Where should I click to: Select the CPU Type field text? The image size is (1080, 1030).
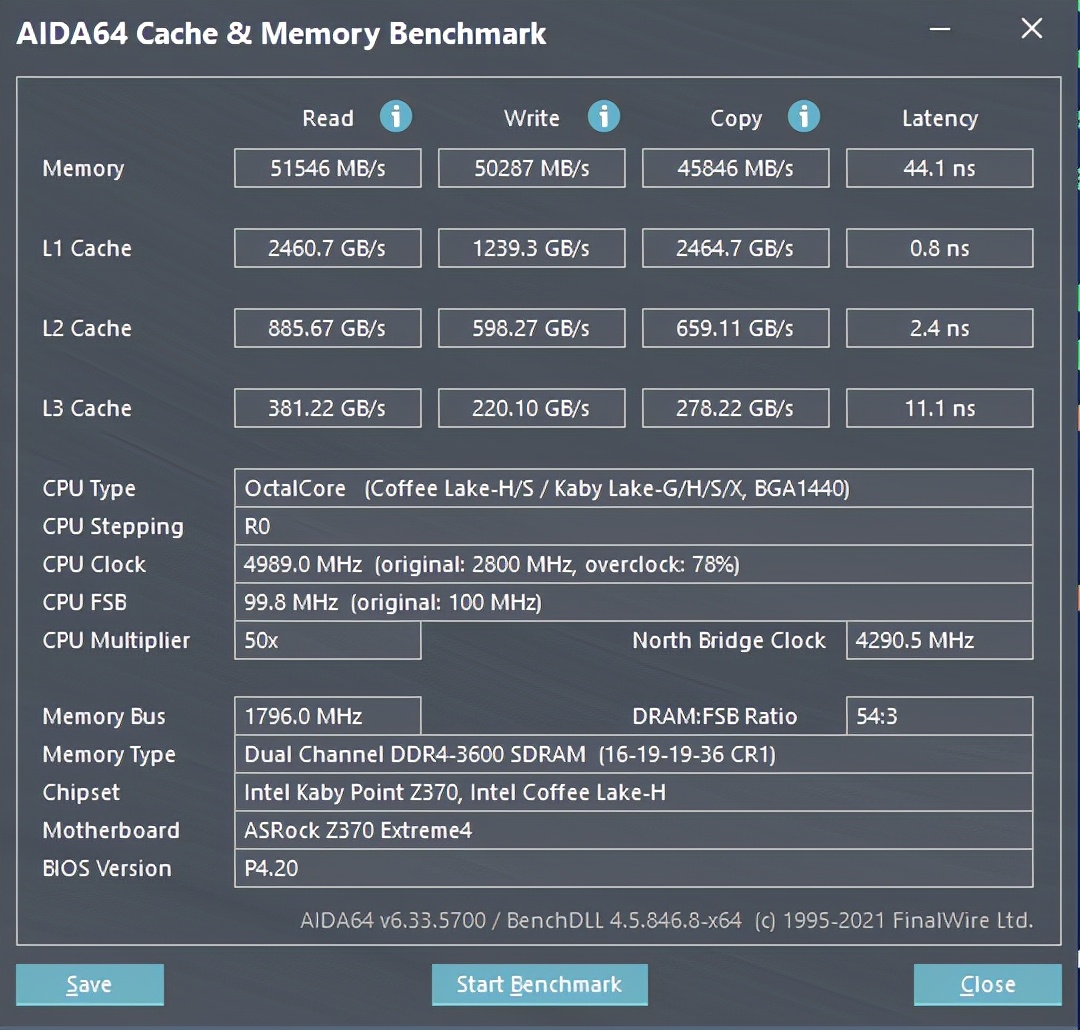[633, 488]
